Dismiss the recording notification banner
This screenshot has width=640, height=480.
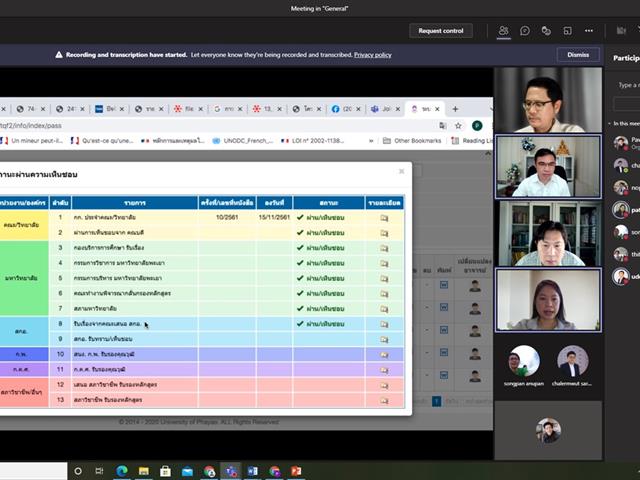578,55
